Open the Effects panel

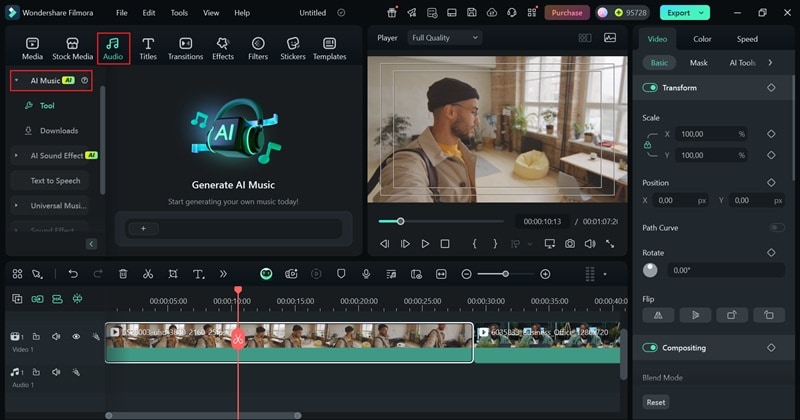click(x=223, y=48)
